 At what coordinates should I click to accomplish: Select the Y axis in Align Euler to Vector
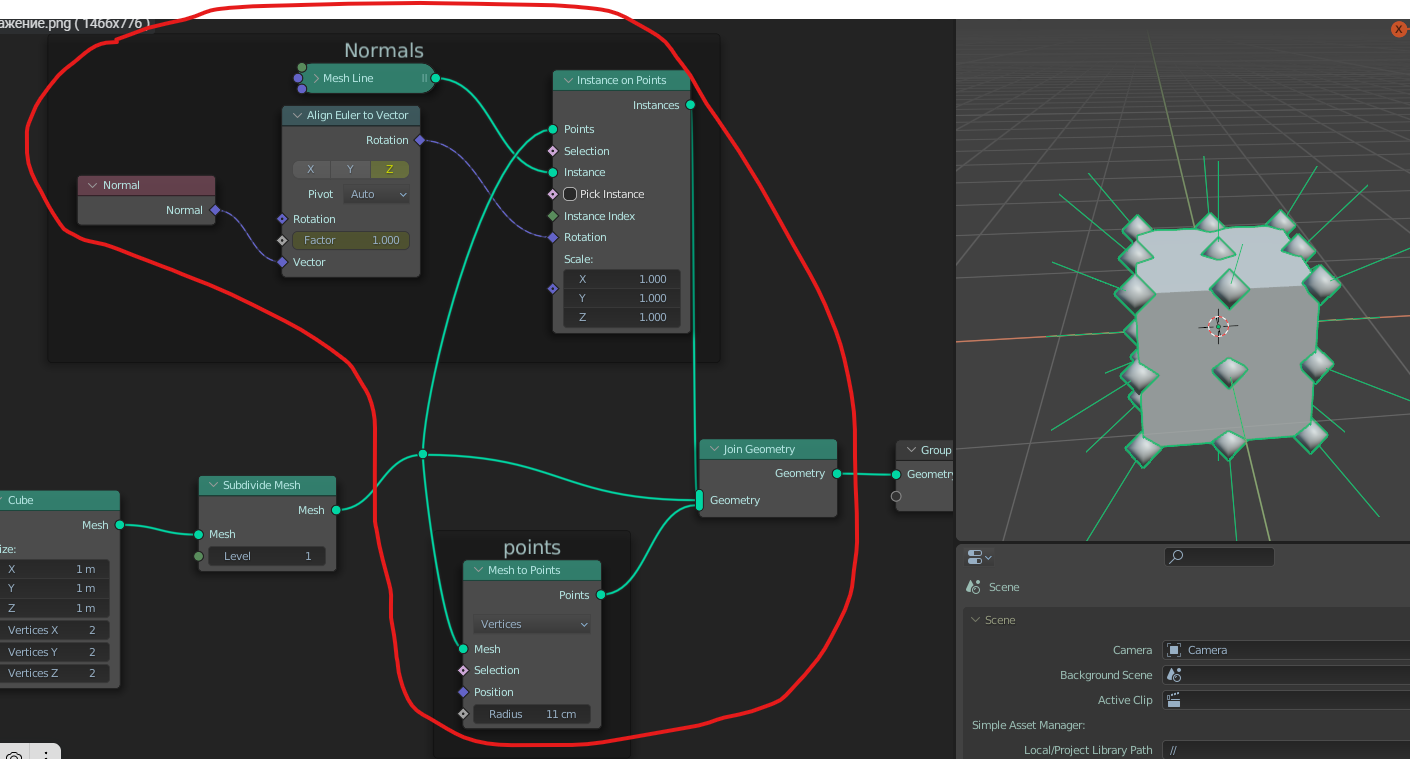(350, 169)
